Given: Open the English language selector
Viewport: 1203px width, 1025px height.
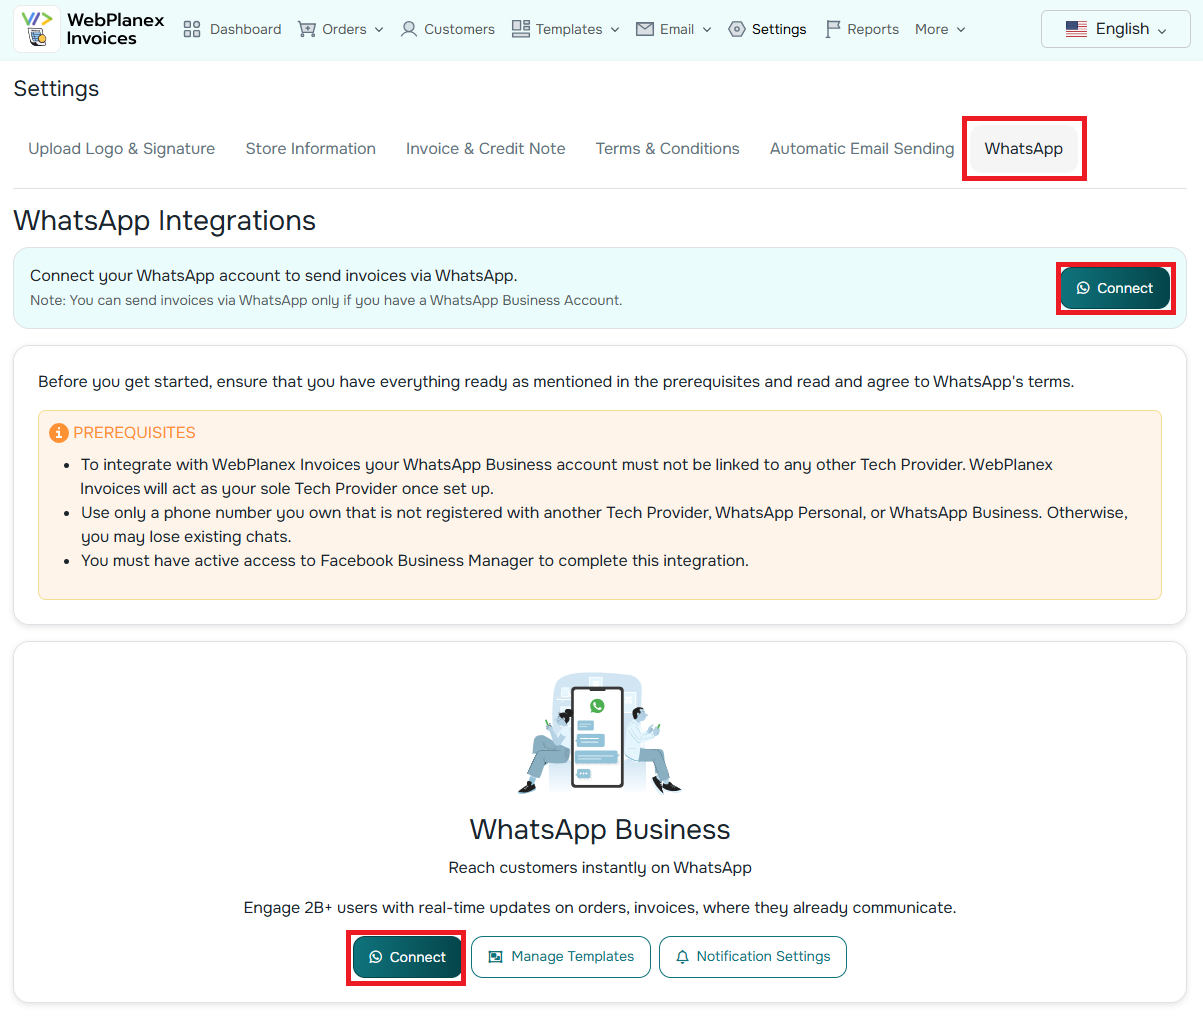Looking at the screenshot, I should 1115,29.
